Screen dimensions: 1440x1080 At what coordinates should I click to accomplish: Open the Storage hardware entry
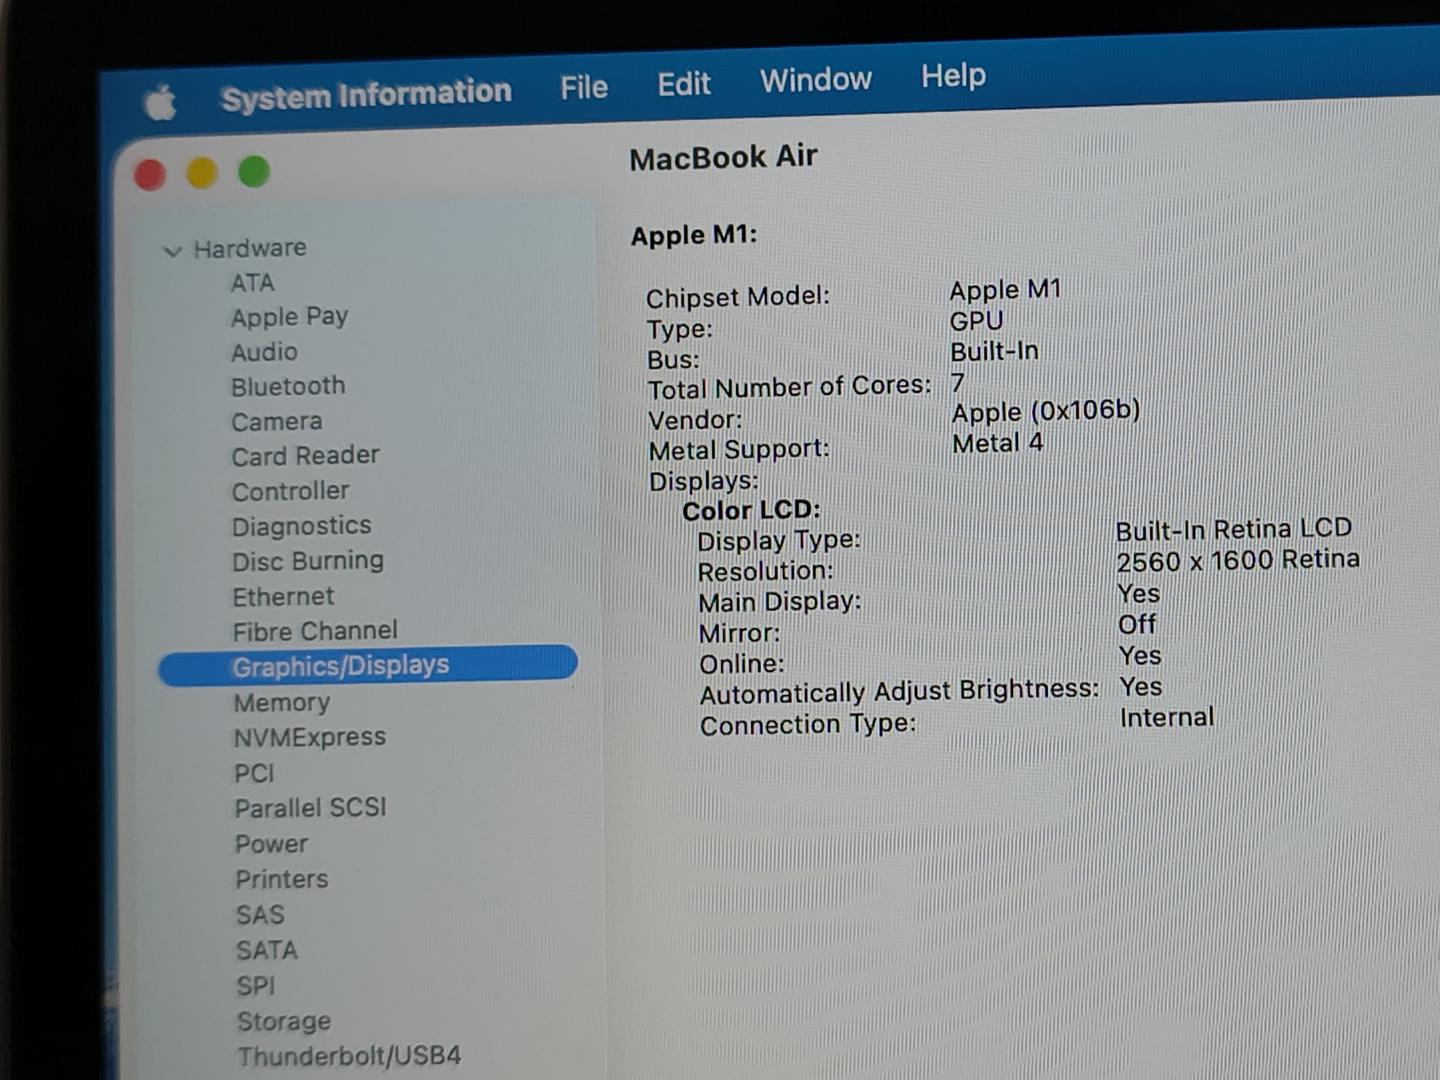pyautogui.click(x=283, y=1021)
